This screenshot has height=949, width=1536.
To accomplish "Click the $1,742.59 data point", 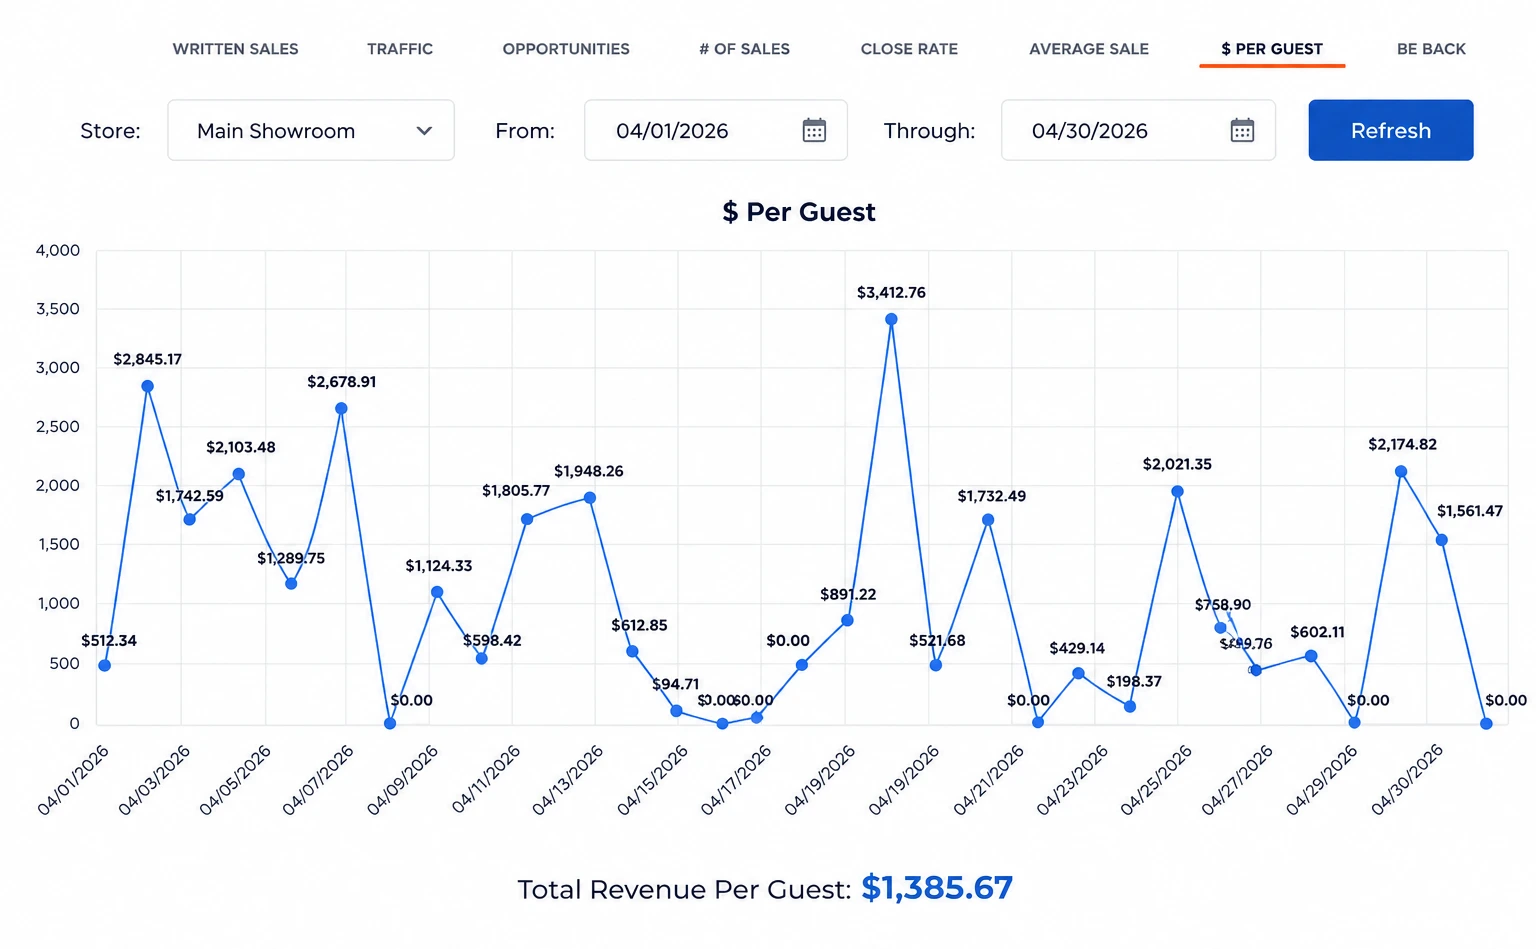I will [189, 519].
